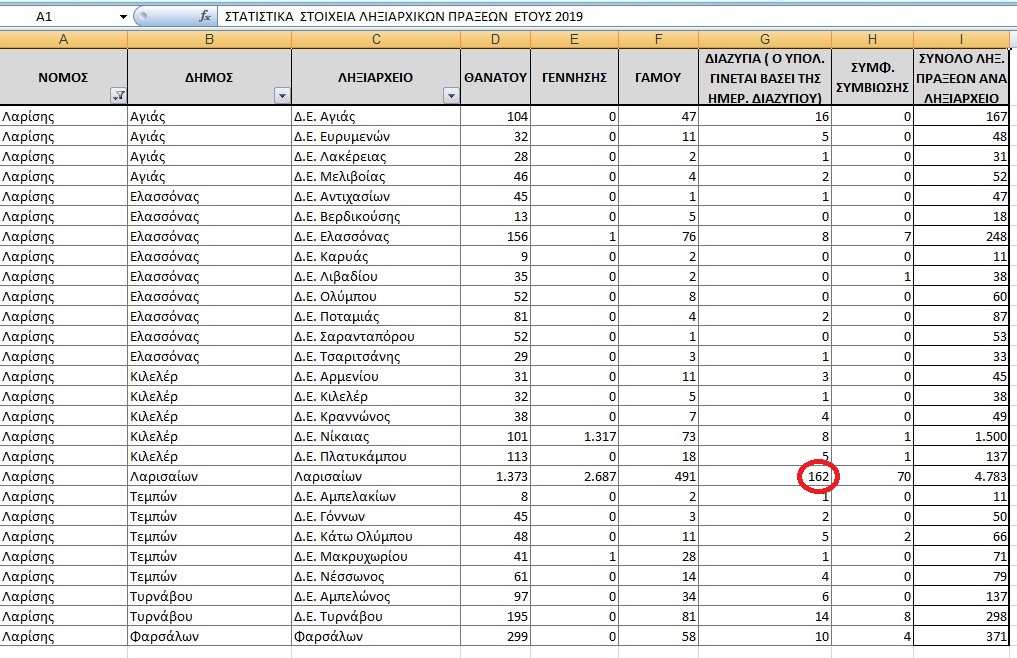The width and height of the screenshot is (1017, 658).
Task: Click the formula bar text field
Action: 616,16
